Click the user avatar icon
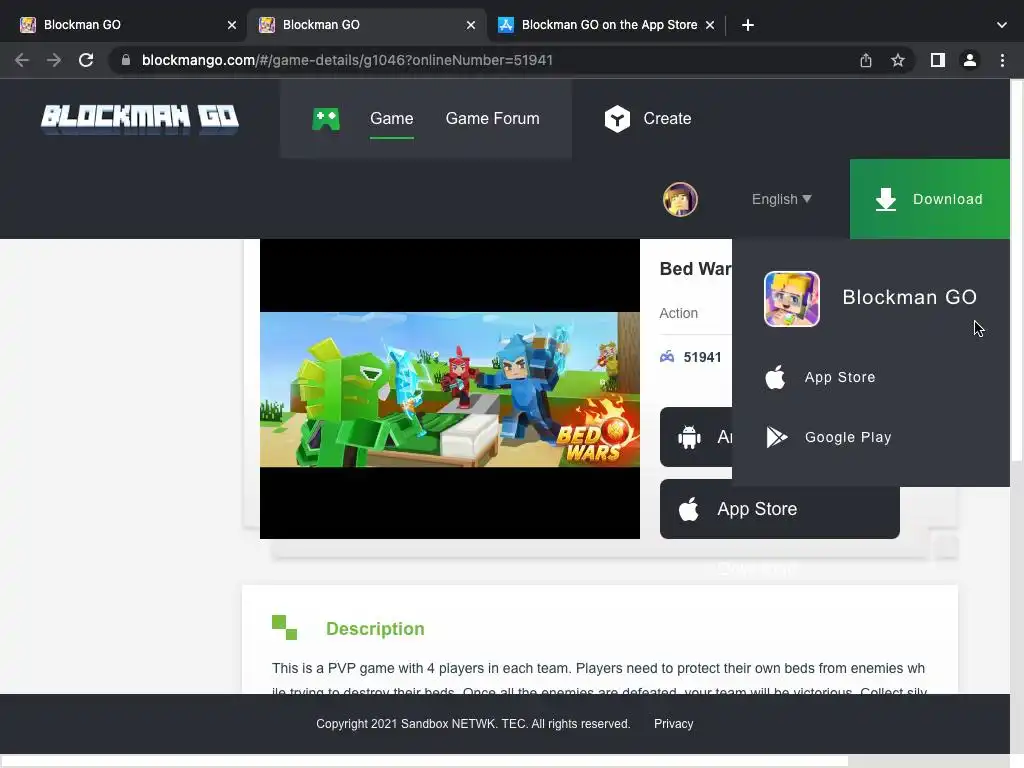The height and width of the screenshot is (768, 1024). (680, 199)
